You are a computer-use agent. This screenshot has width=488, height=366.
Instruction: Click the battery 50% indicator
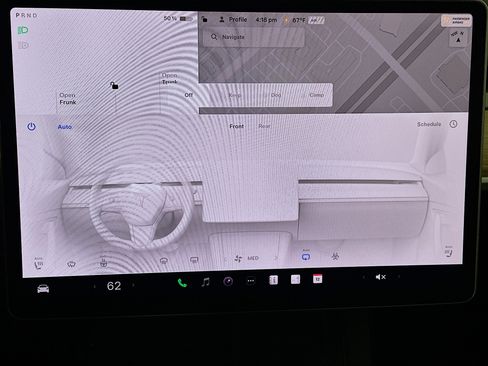click(x=178, y=18)
